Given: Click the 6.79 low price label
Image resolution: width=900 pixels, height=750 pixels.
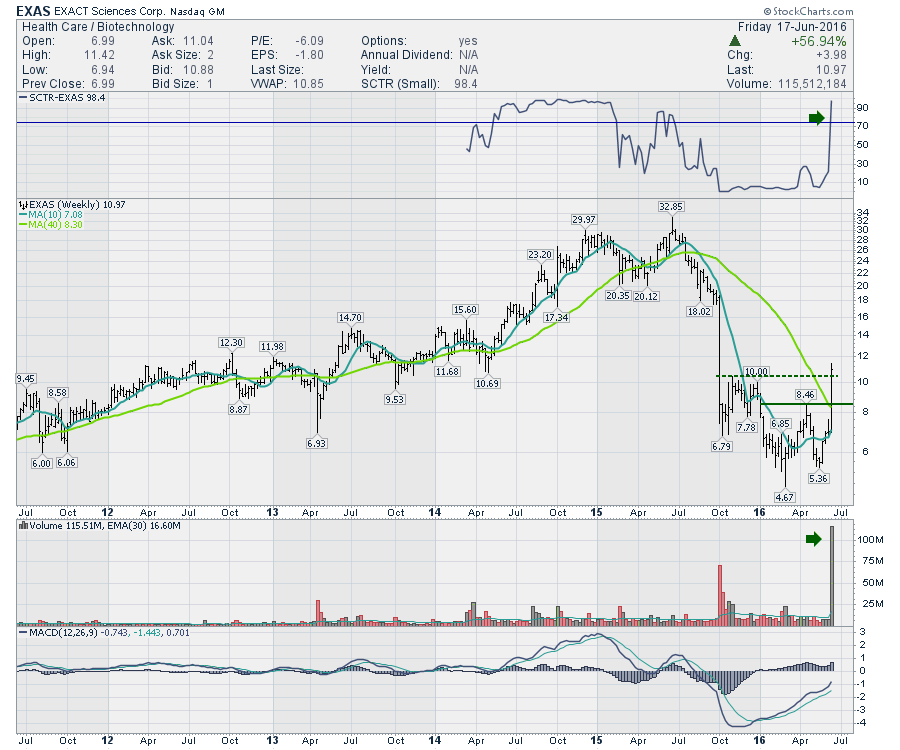Looking at the screenshot, I should coord(721,446).
